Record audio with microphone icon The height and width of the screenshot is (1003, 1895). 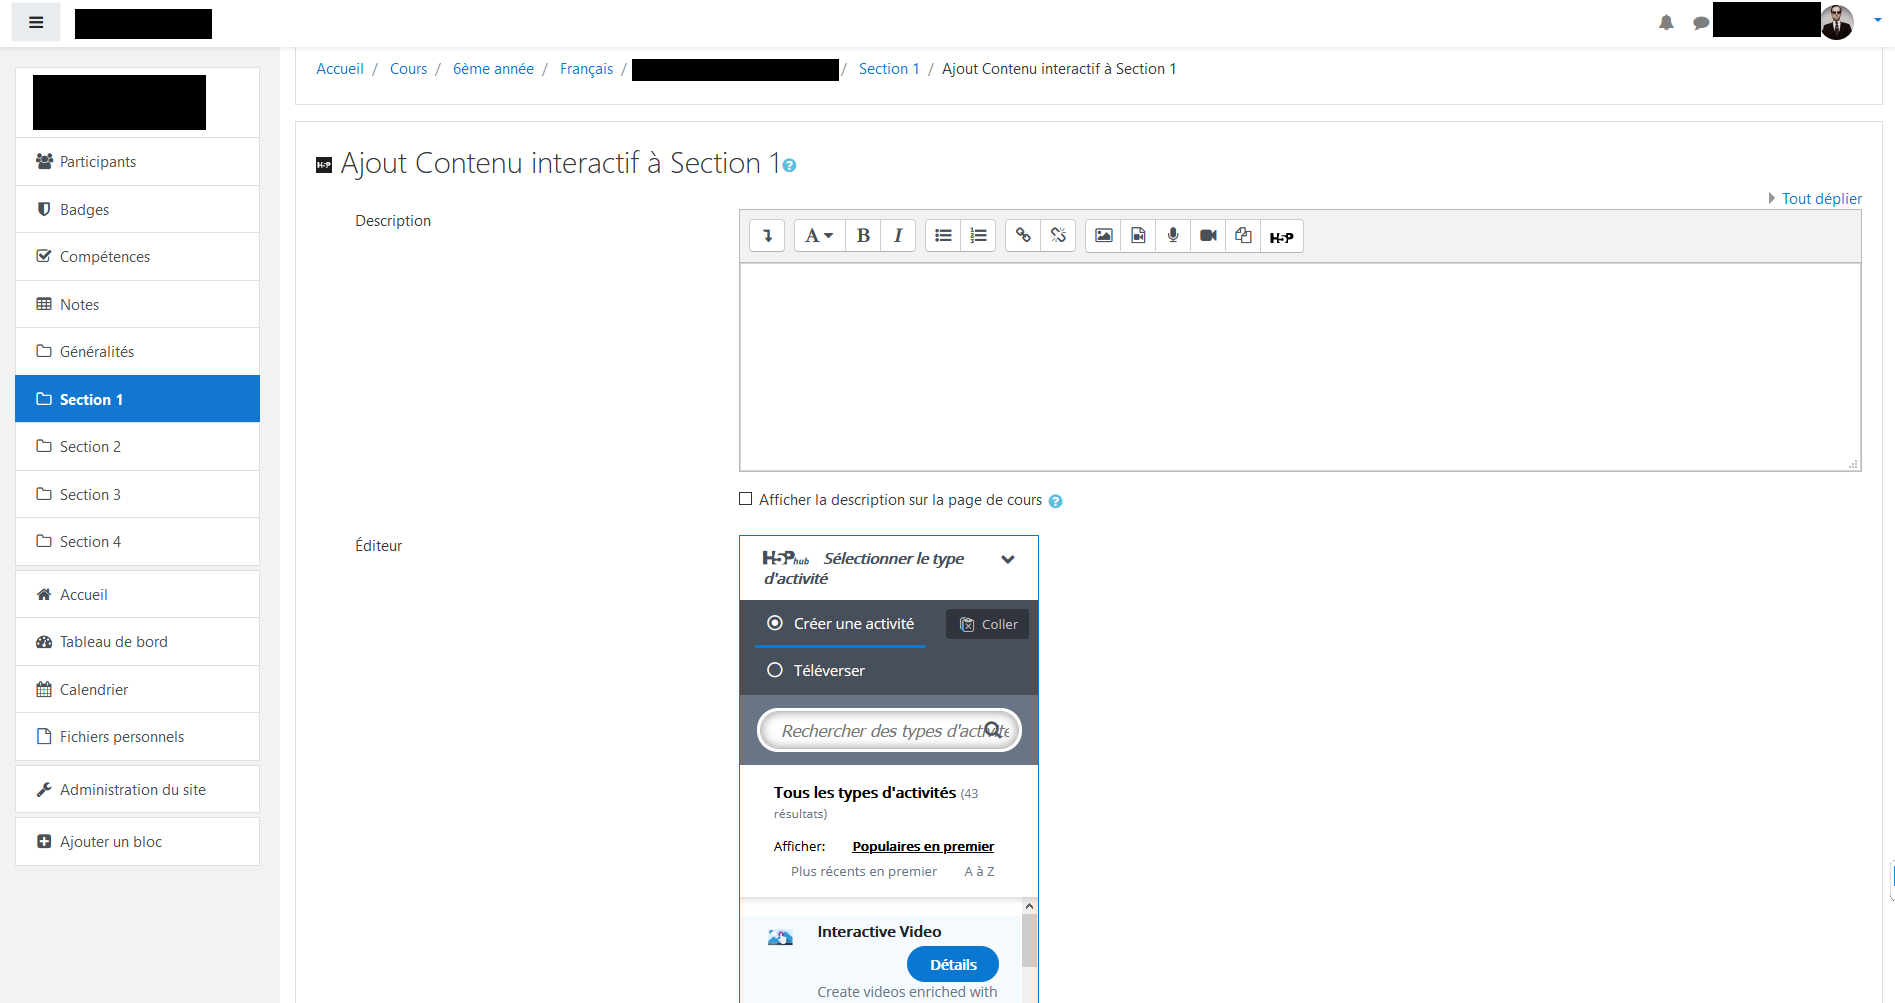click(x=1173, y=236)
